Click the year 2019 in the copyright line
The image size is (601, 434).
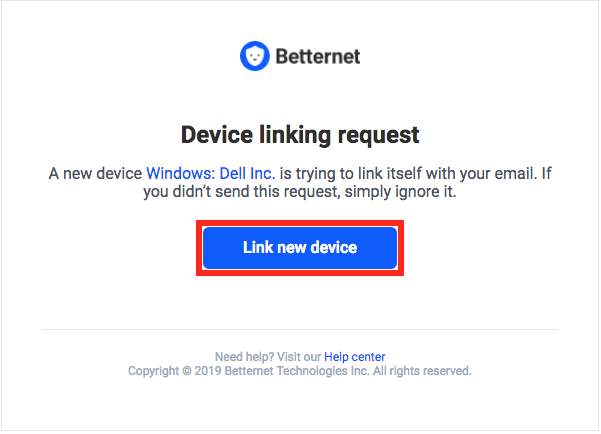[x=208, y=371]
